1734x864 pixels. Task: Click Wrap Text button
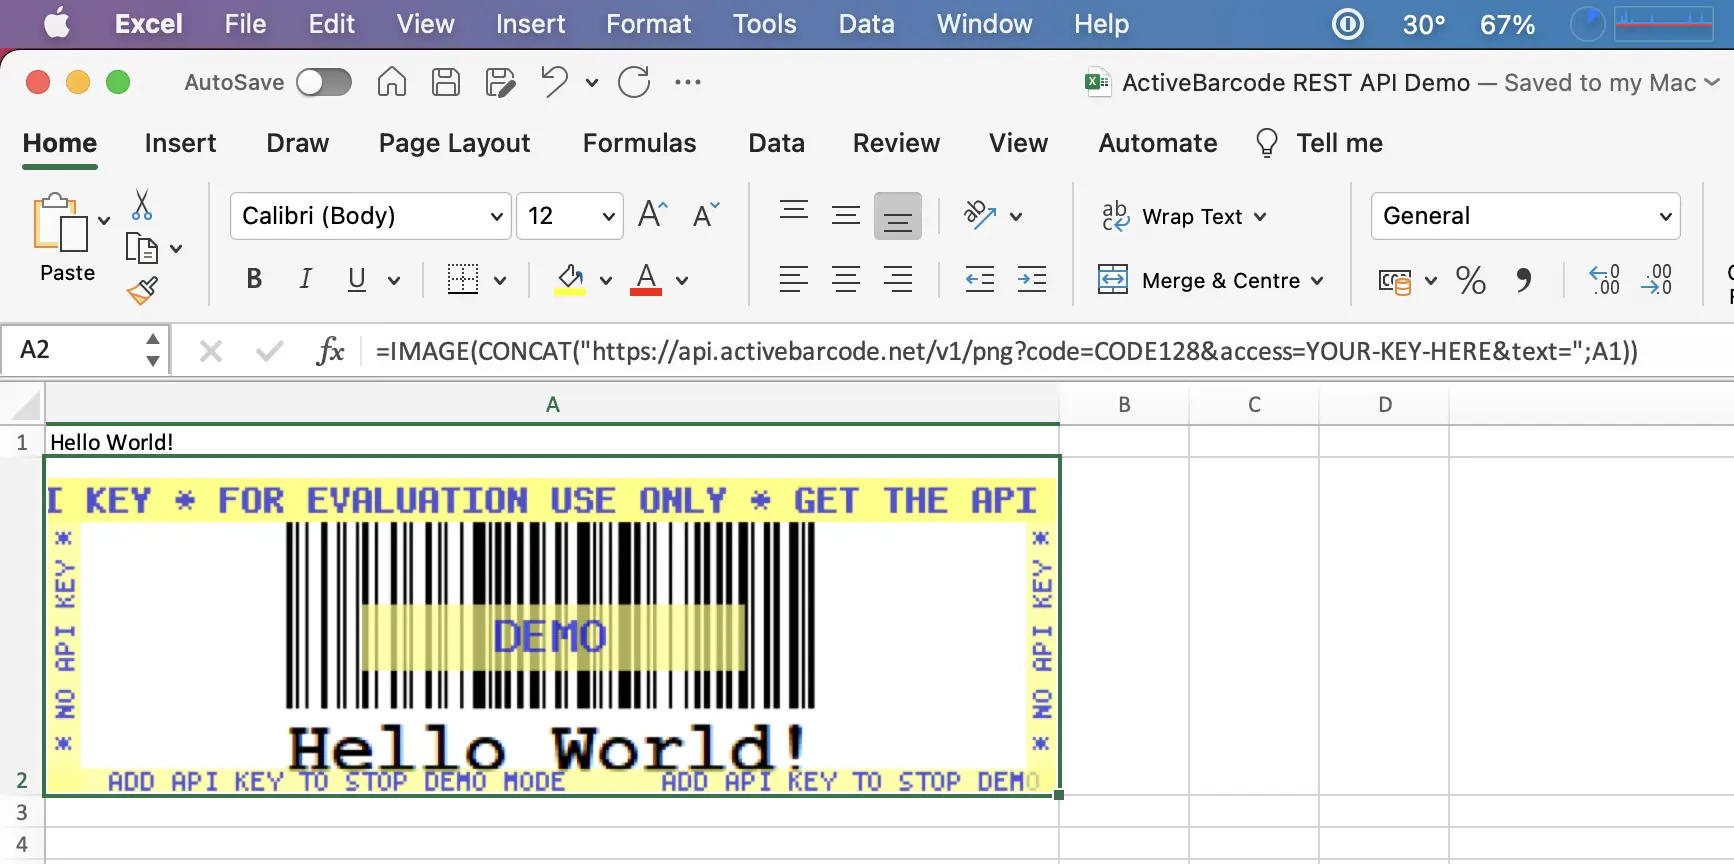1184,216
